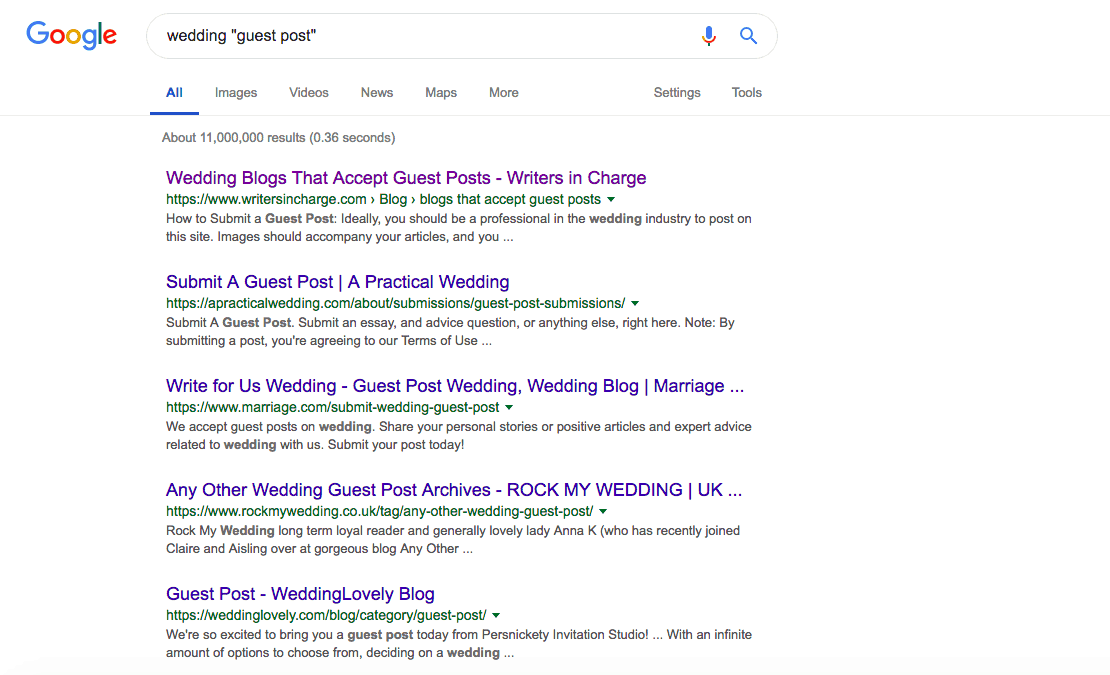Expand dropdown arrow beside apracticalwedding.com URL
1110x675 pixels.
pos(635,304)
